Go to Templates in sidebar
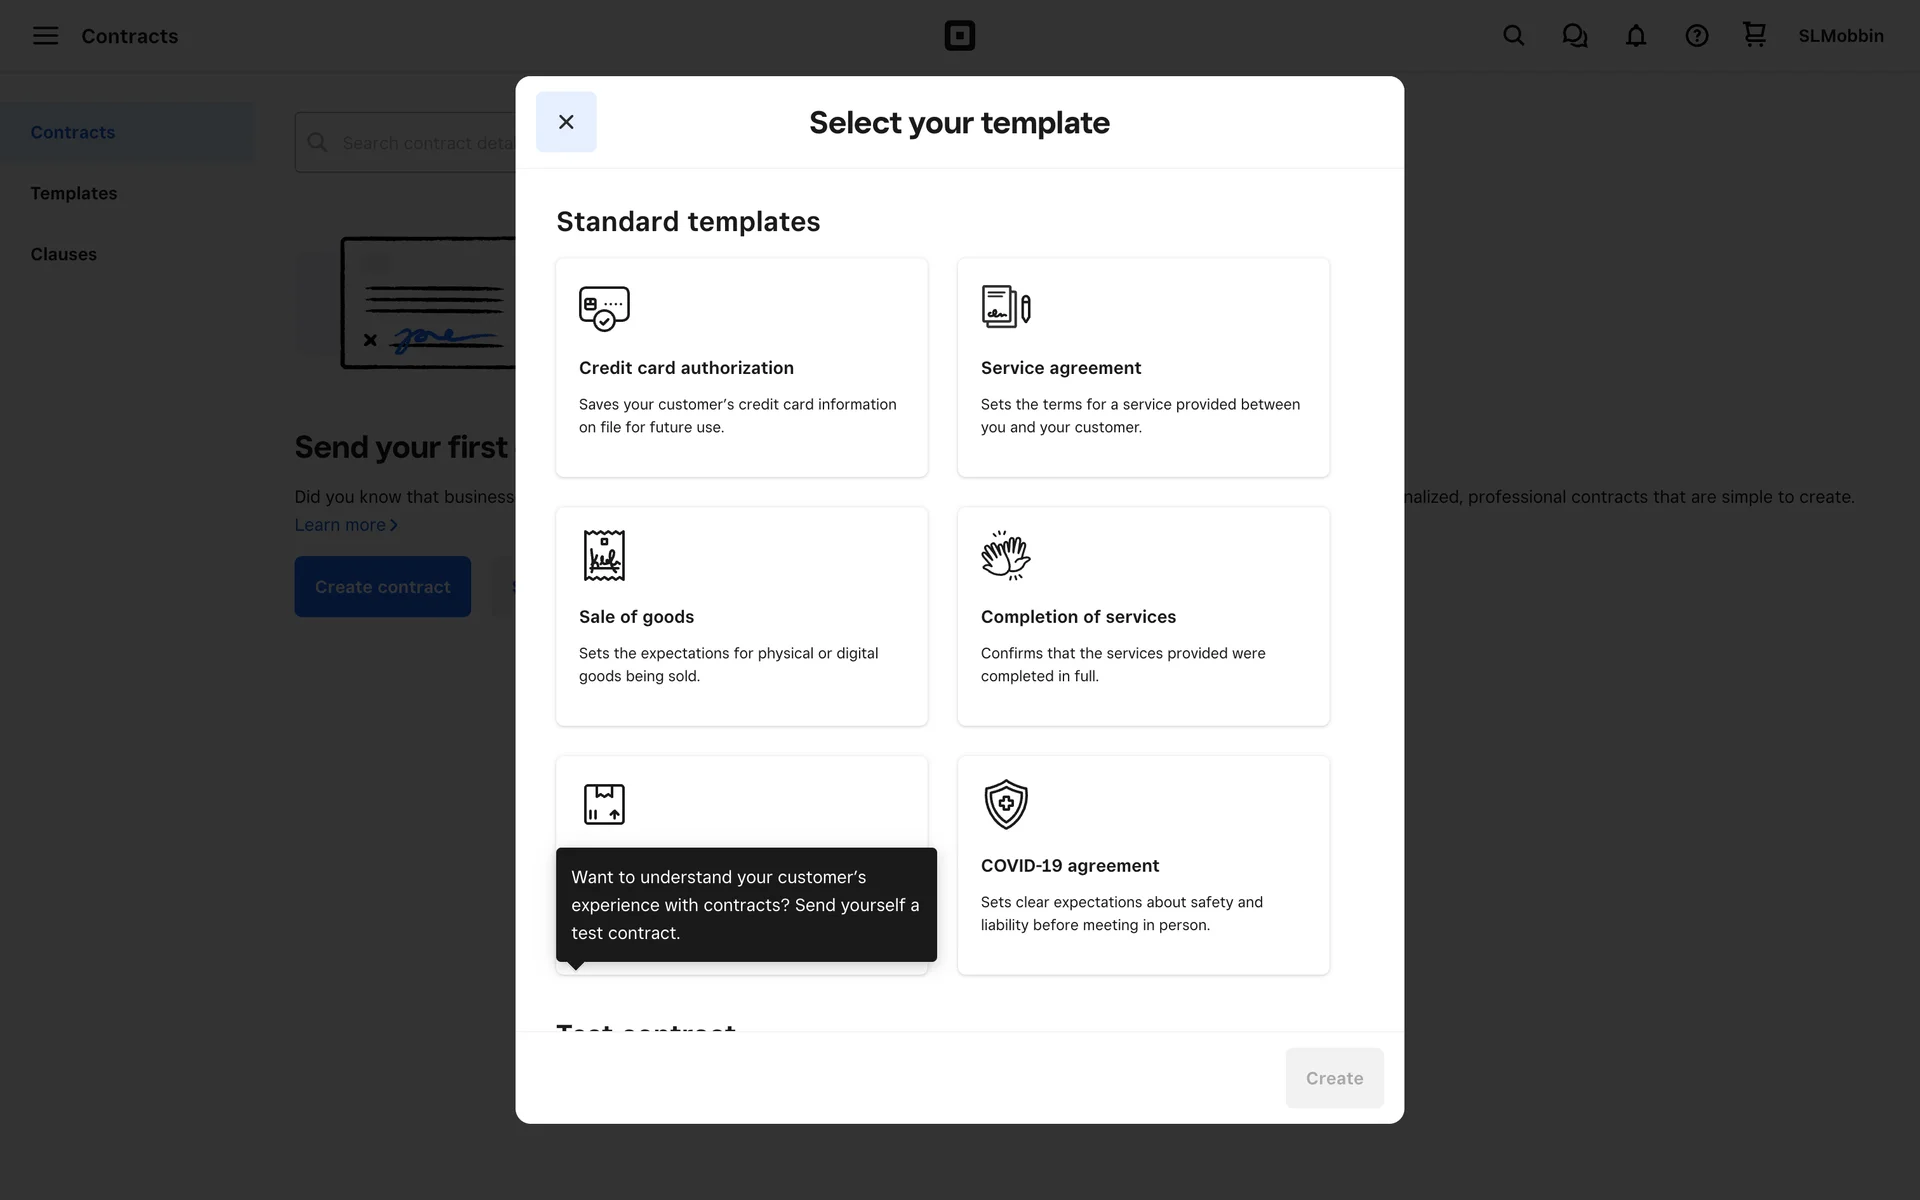The image size is (1920, 1200). click(74, 193)
